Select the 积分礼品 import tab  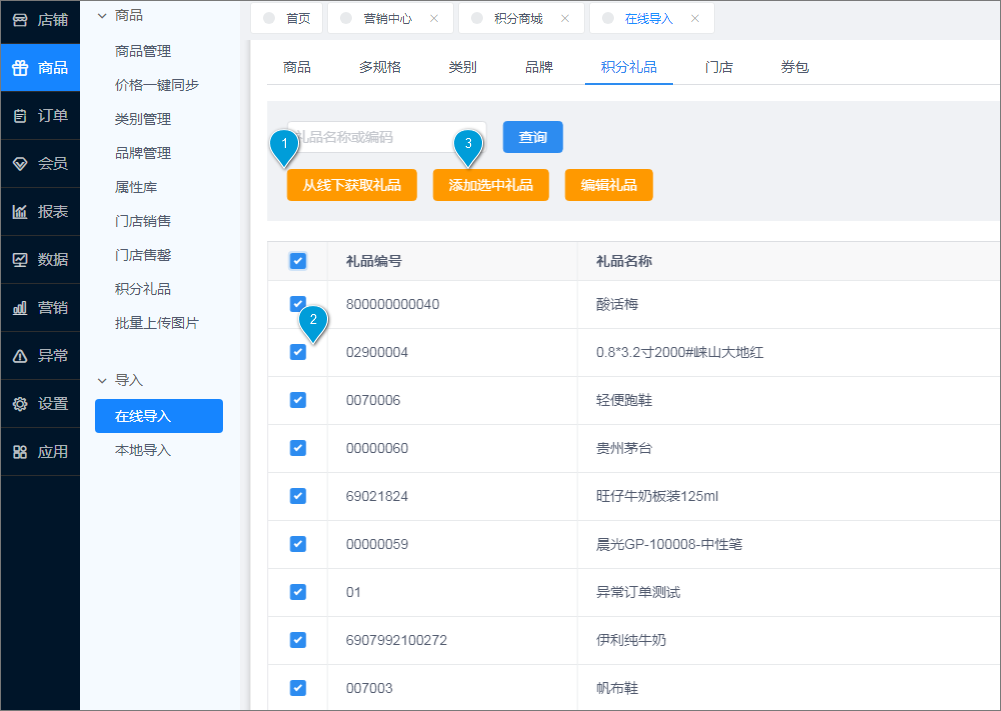click(x=629, y=67)
